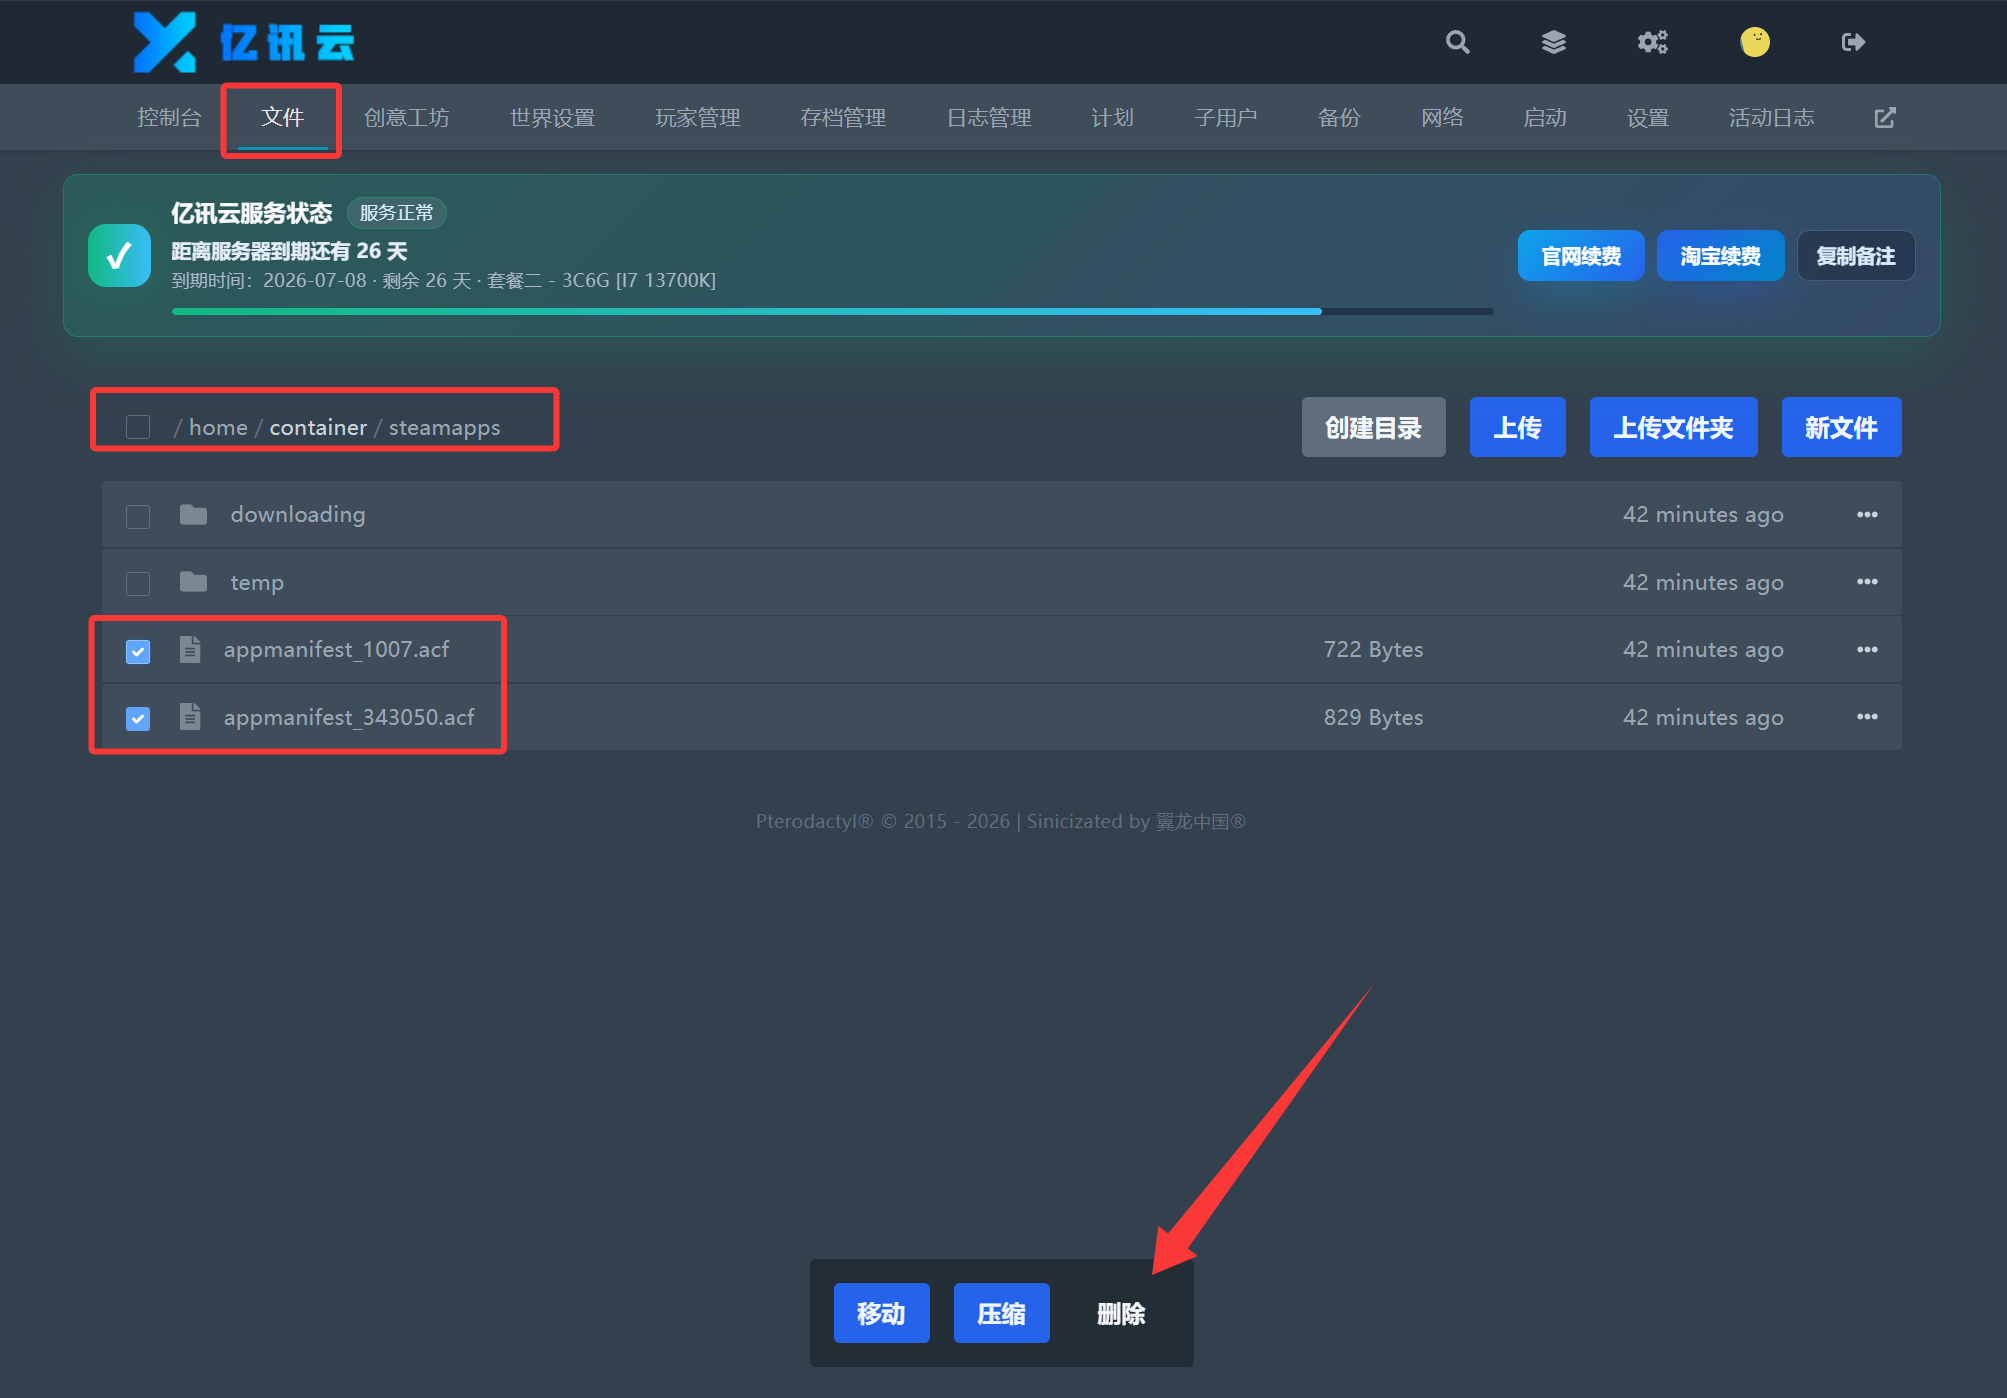
Task: Open the yellow user avatar
Action: (1755, 42)
